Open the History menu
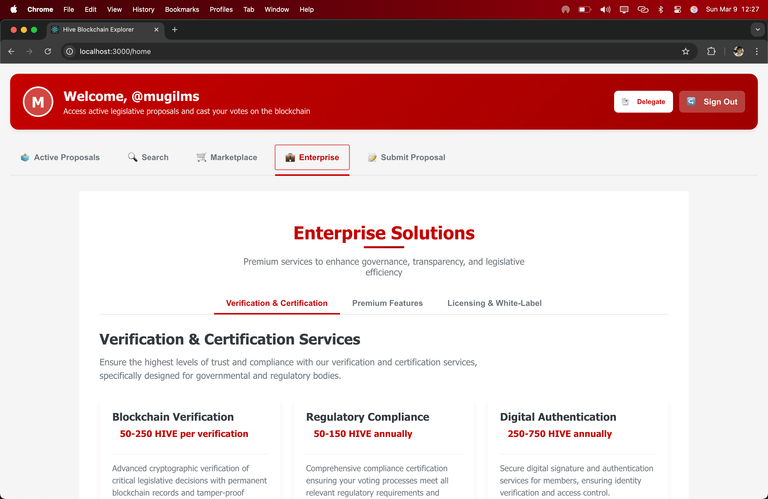Viewport: 768px width, 499px height. (143, 9)
